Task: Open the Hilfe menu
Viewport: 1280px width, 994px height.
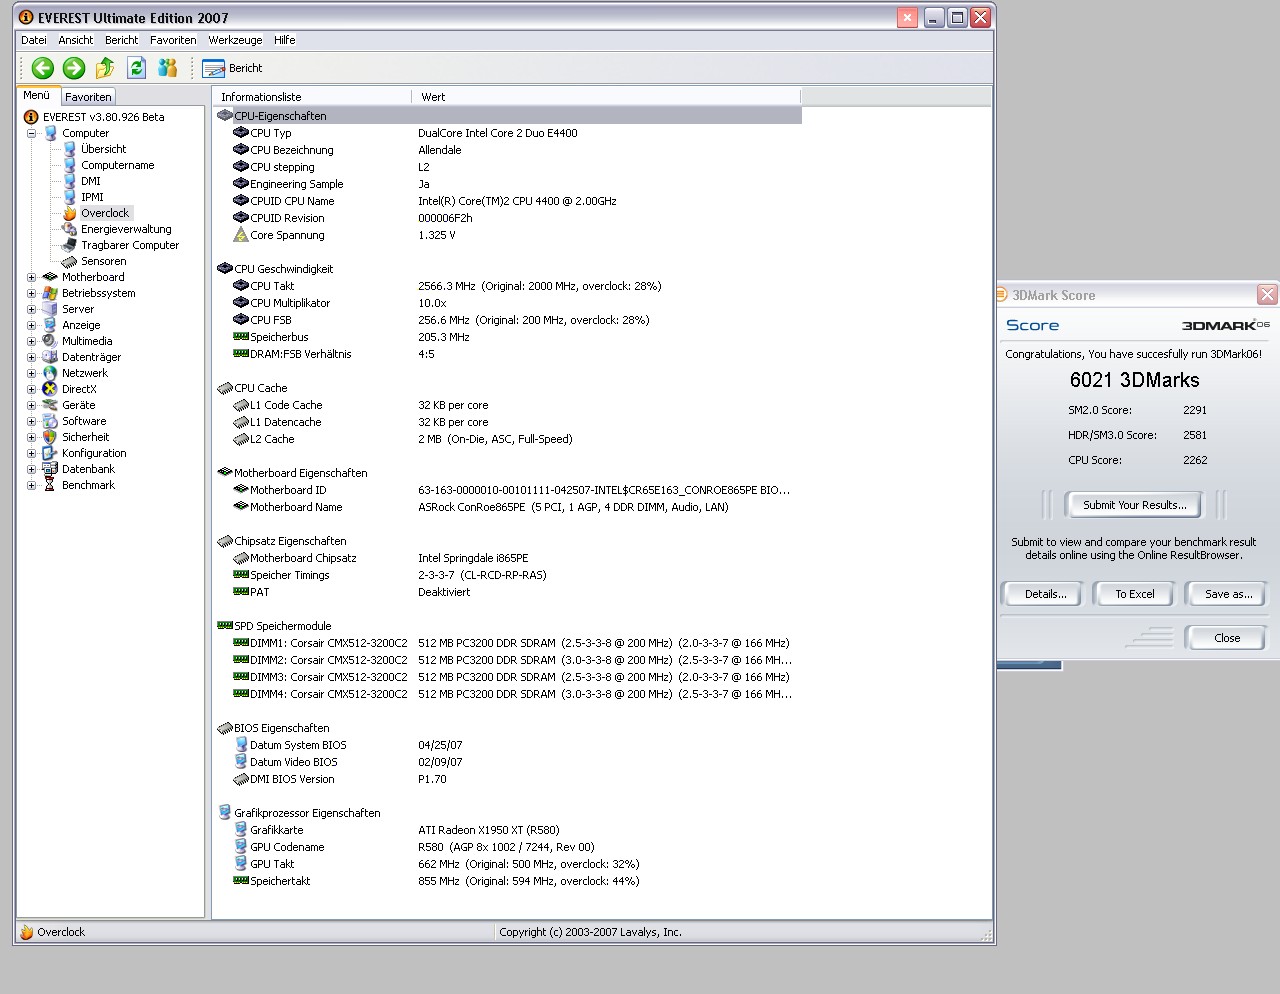Action: click(285, 40)
